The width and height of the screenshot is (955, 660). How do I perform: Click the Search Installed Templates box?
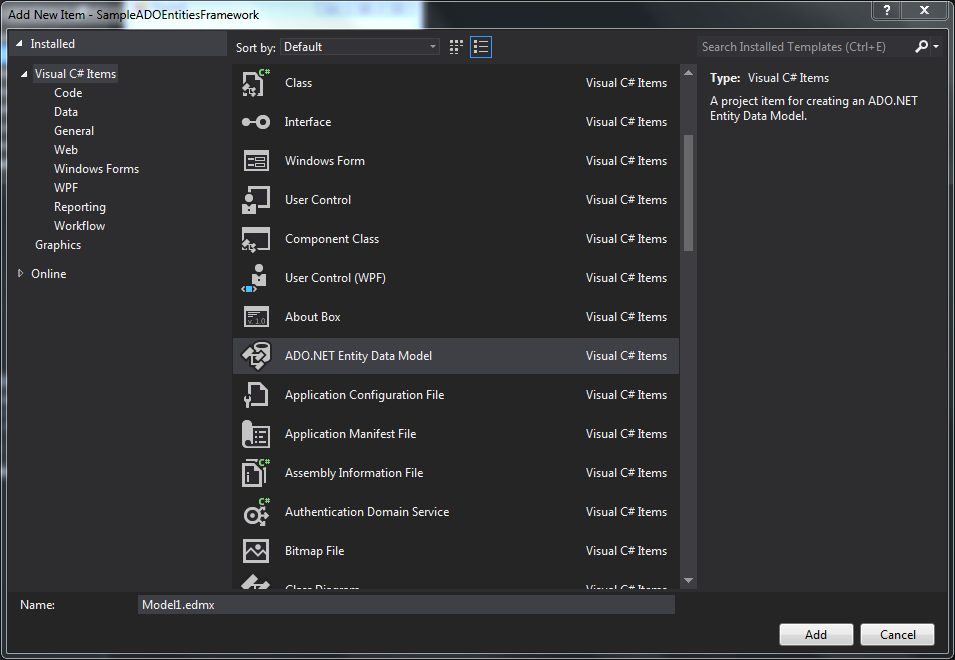point(804,47)
